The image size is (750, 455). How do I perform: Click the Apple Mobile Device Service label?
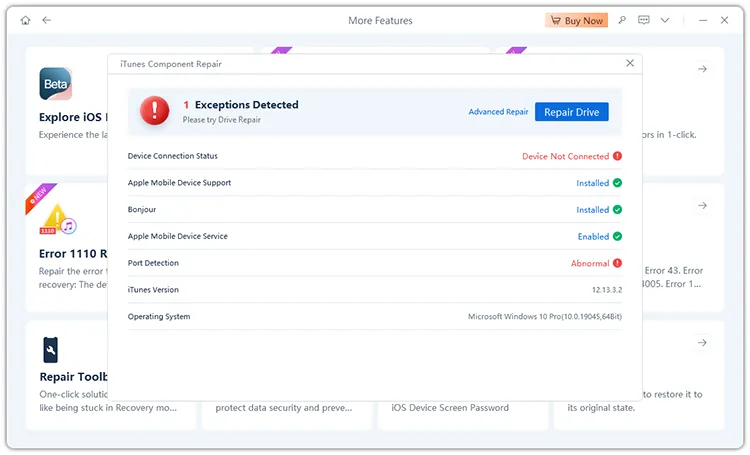[x=178, y=236]
